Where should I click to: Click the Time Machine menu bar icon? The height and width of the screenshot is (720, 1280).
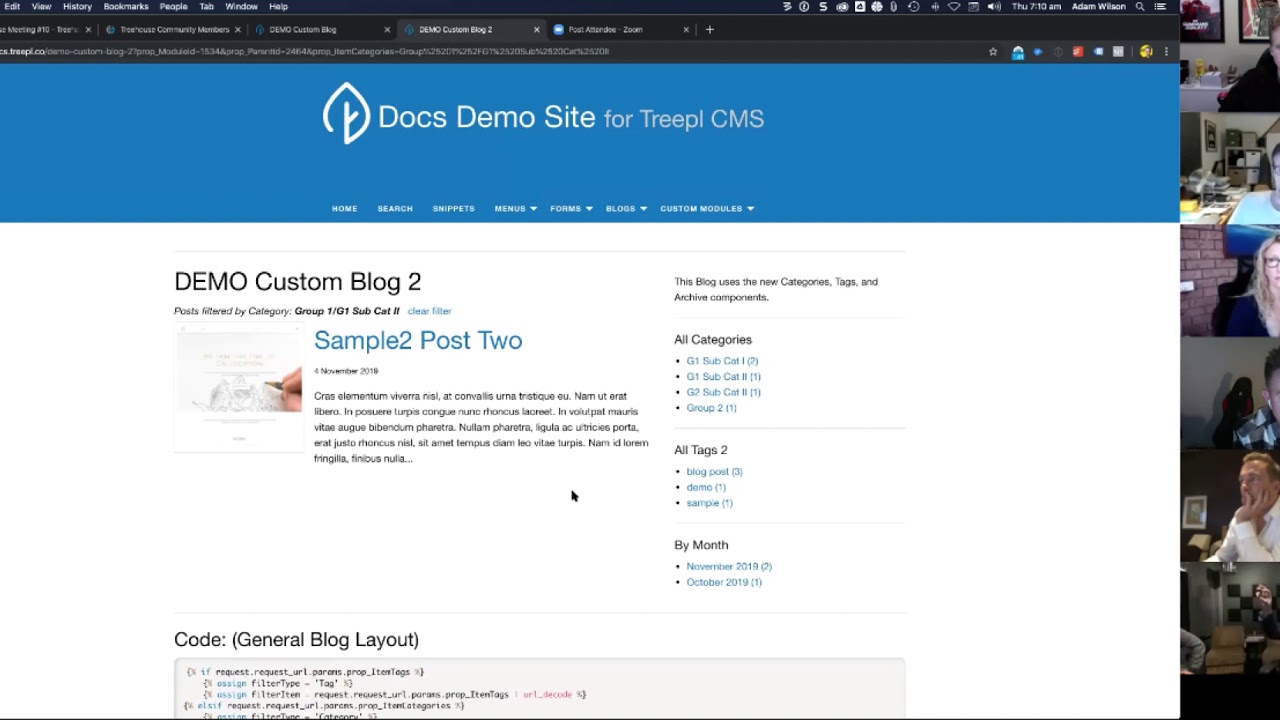click(913, 7)
